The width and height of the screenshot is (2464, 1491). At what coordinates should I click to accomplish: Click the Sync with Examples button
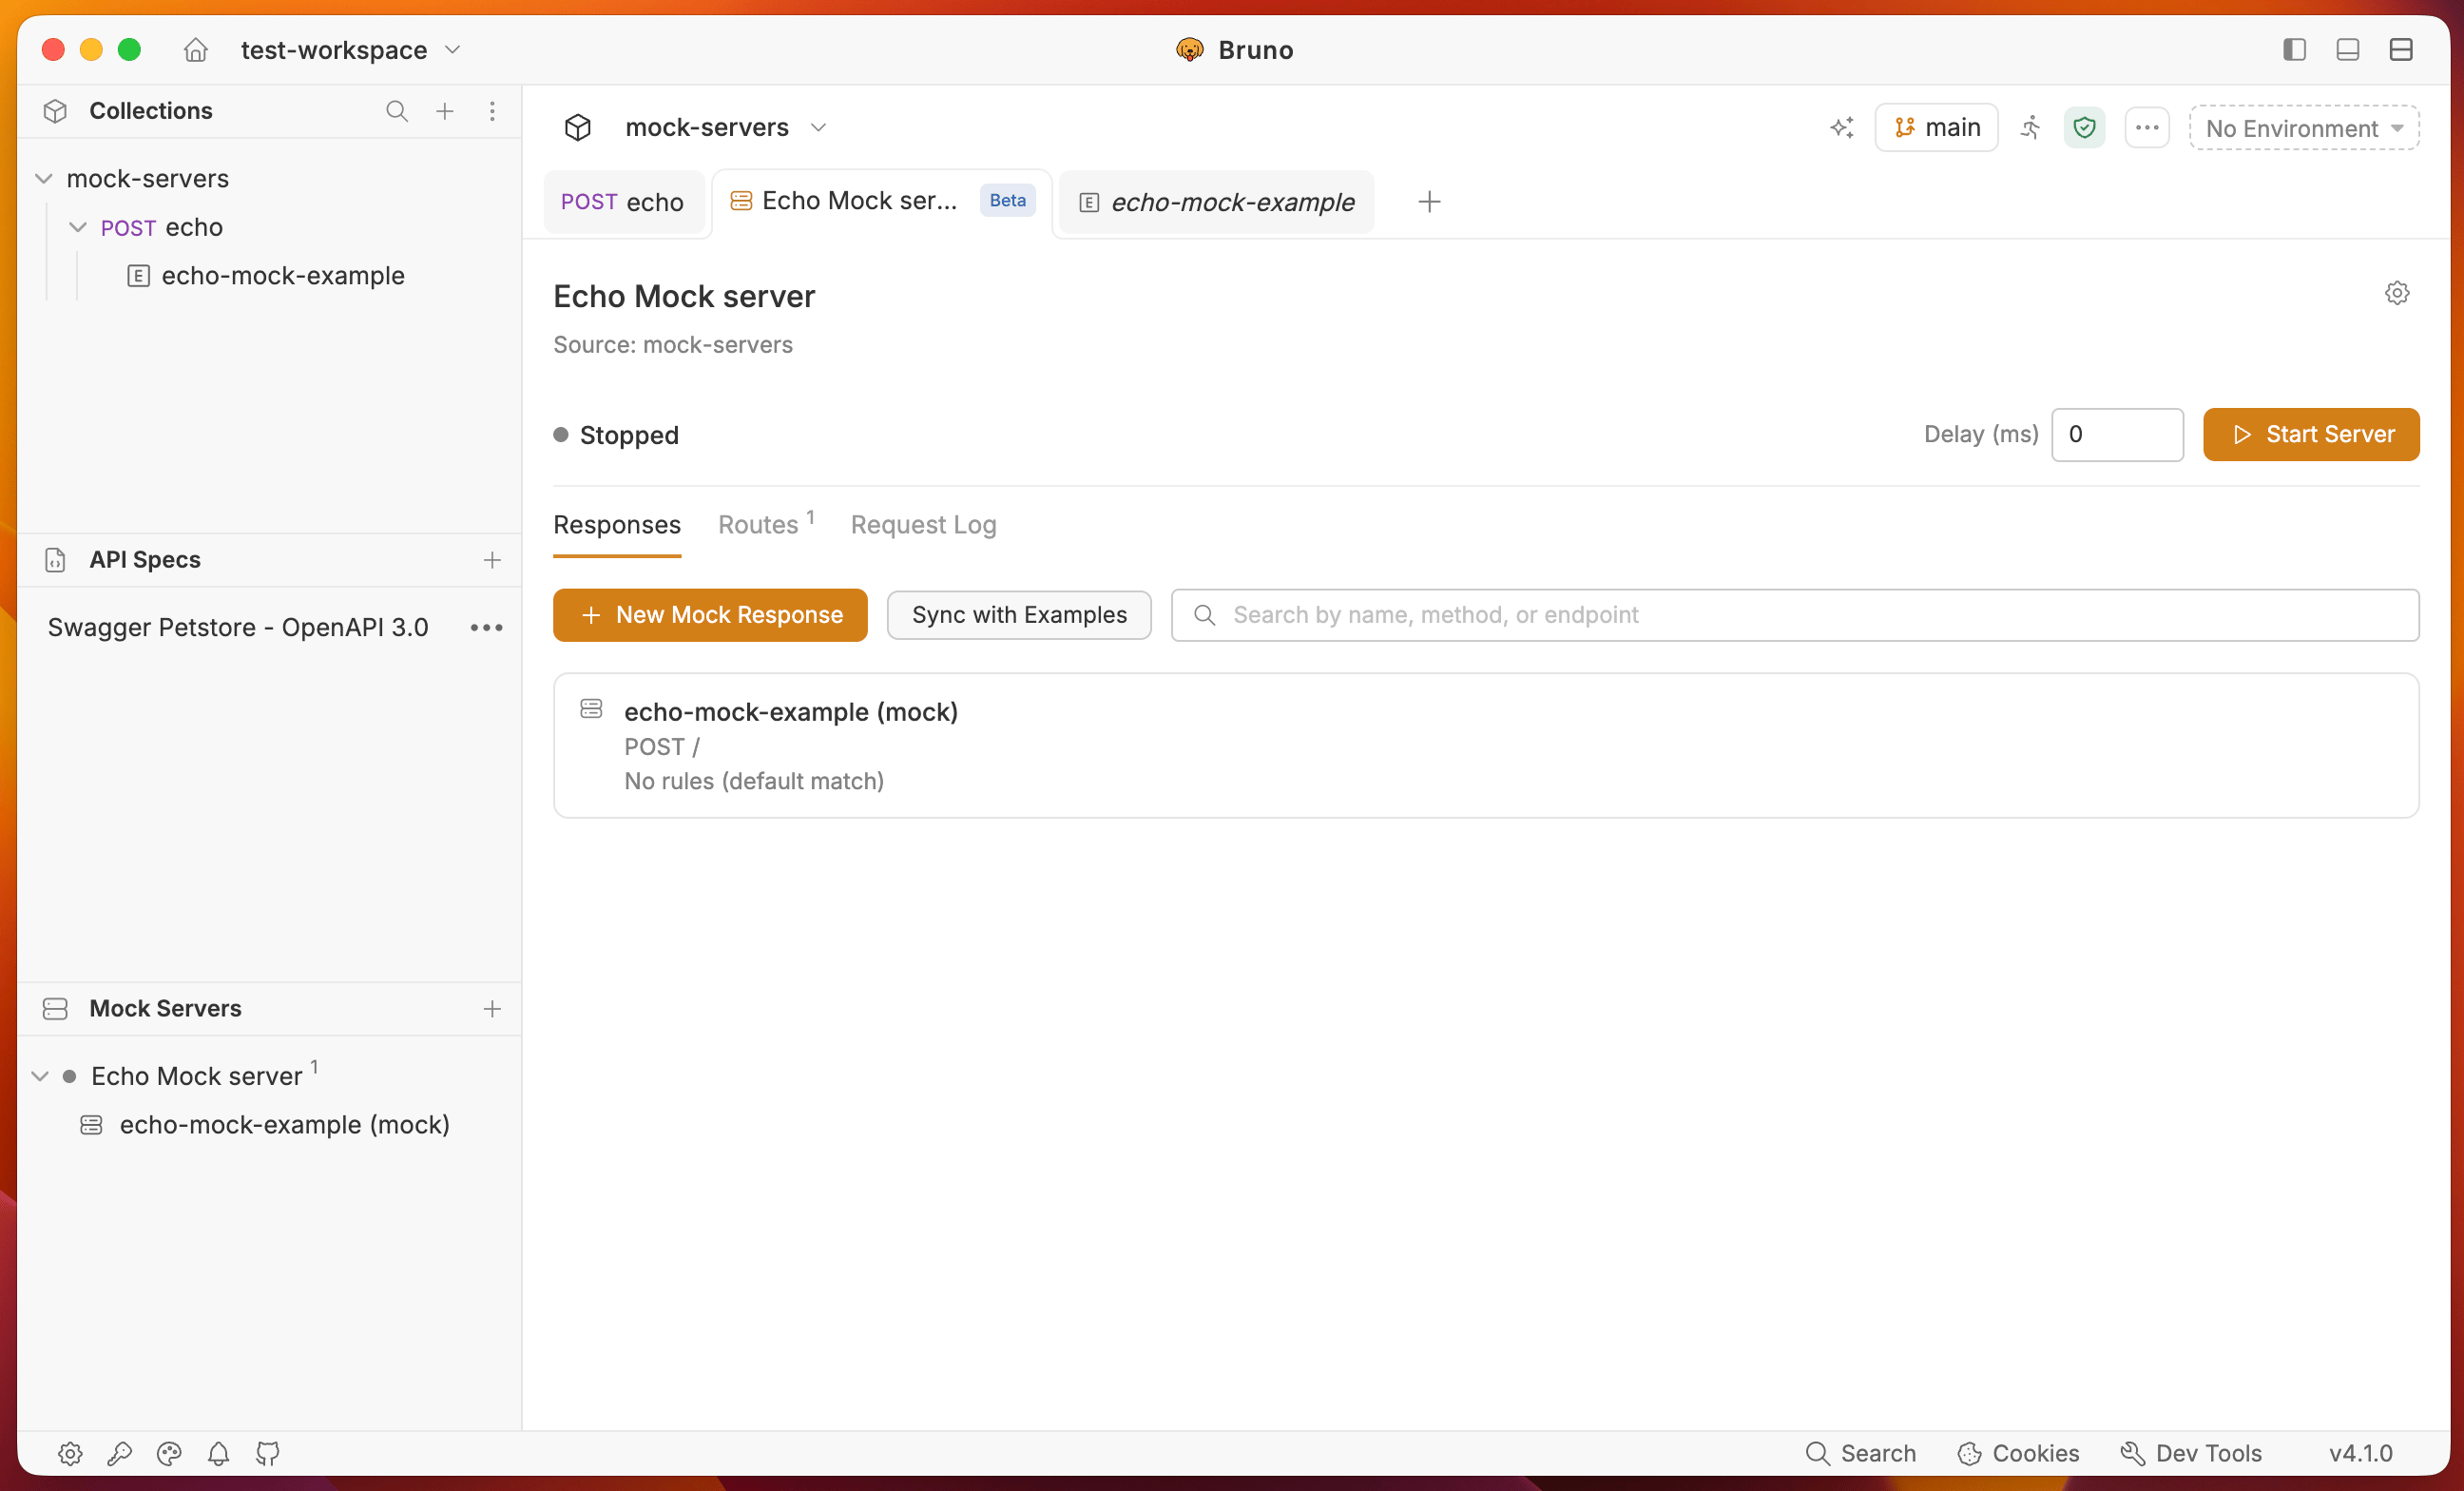[1019, 615]
